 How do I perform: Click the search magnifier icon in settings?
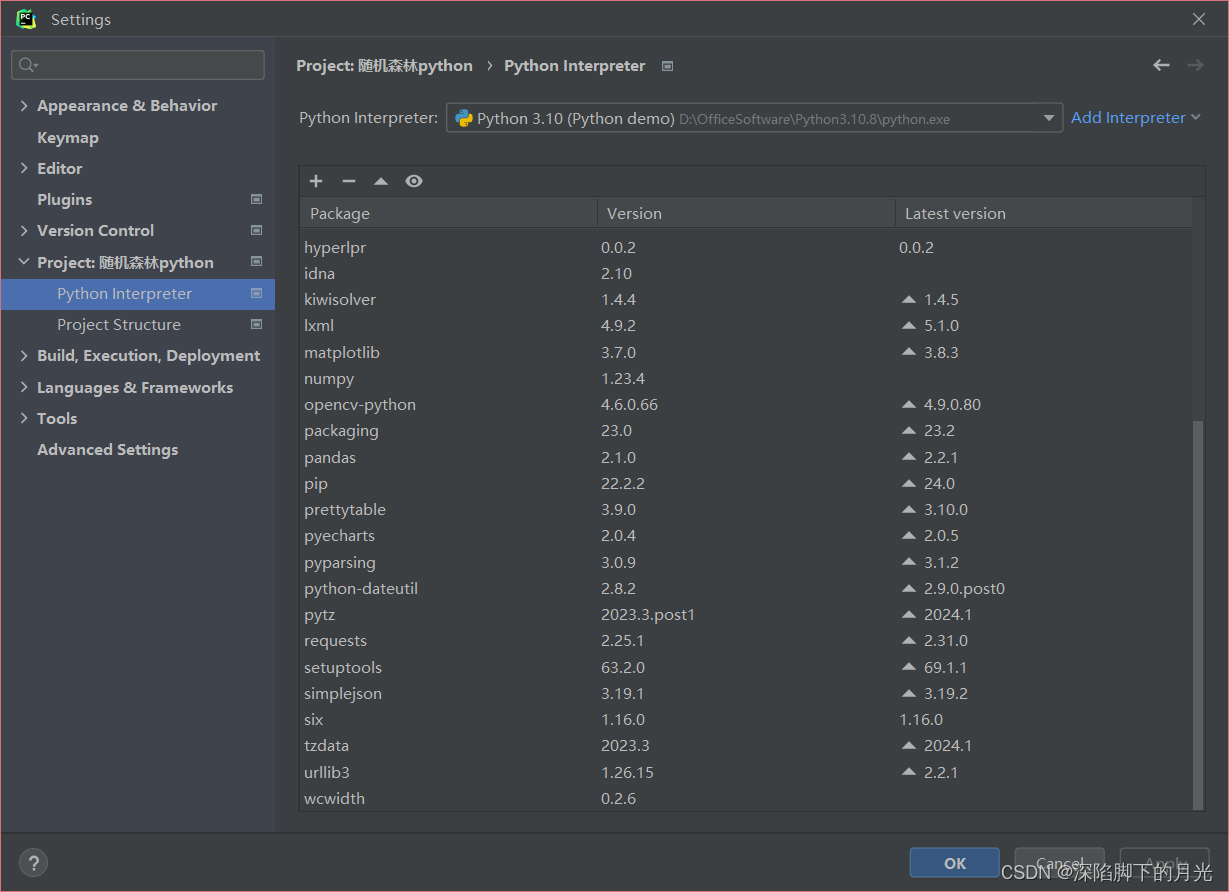(x=28, y=65)
